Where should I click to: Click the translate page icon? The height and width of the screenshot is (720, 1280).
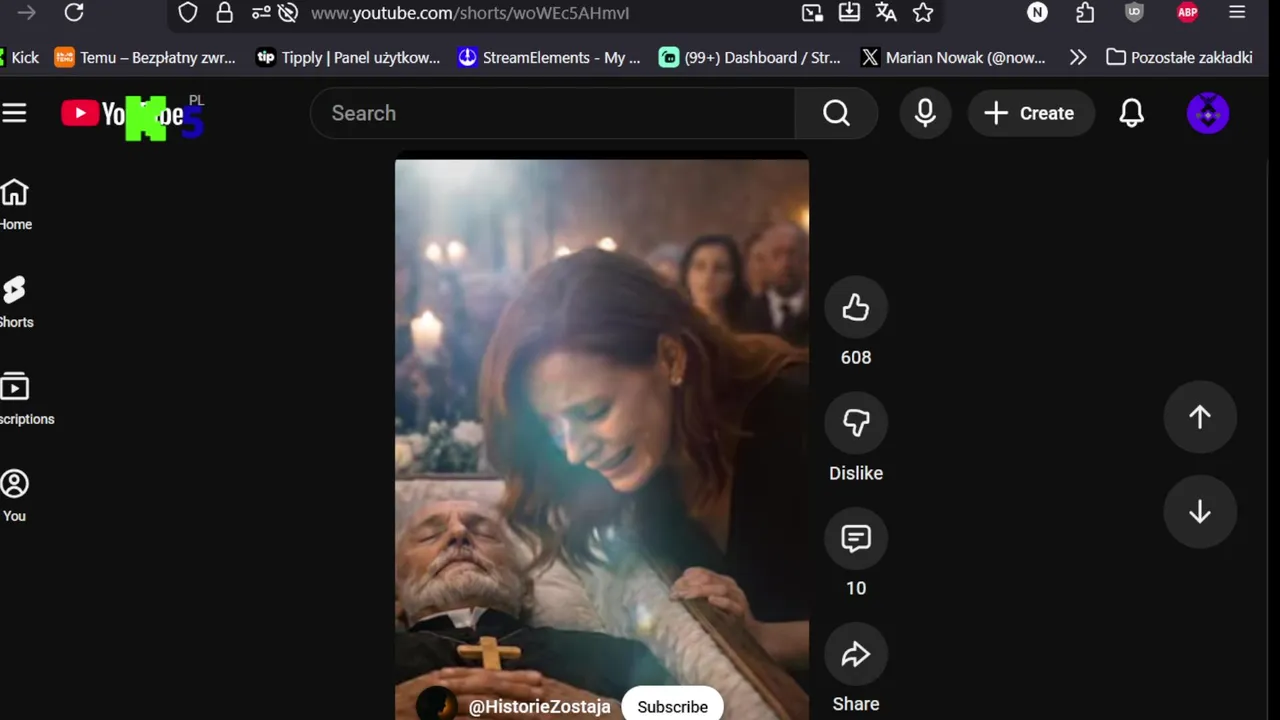click(886, 13)
